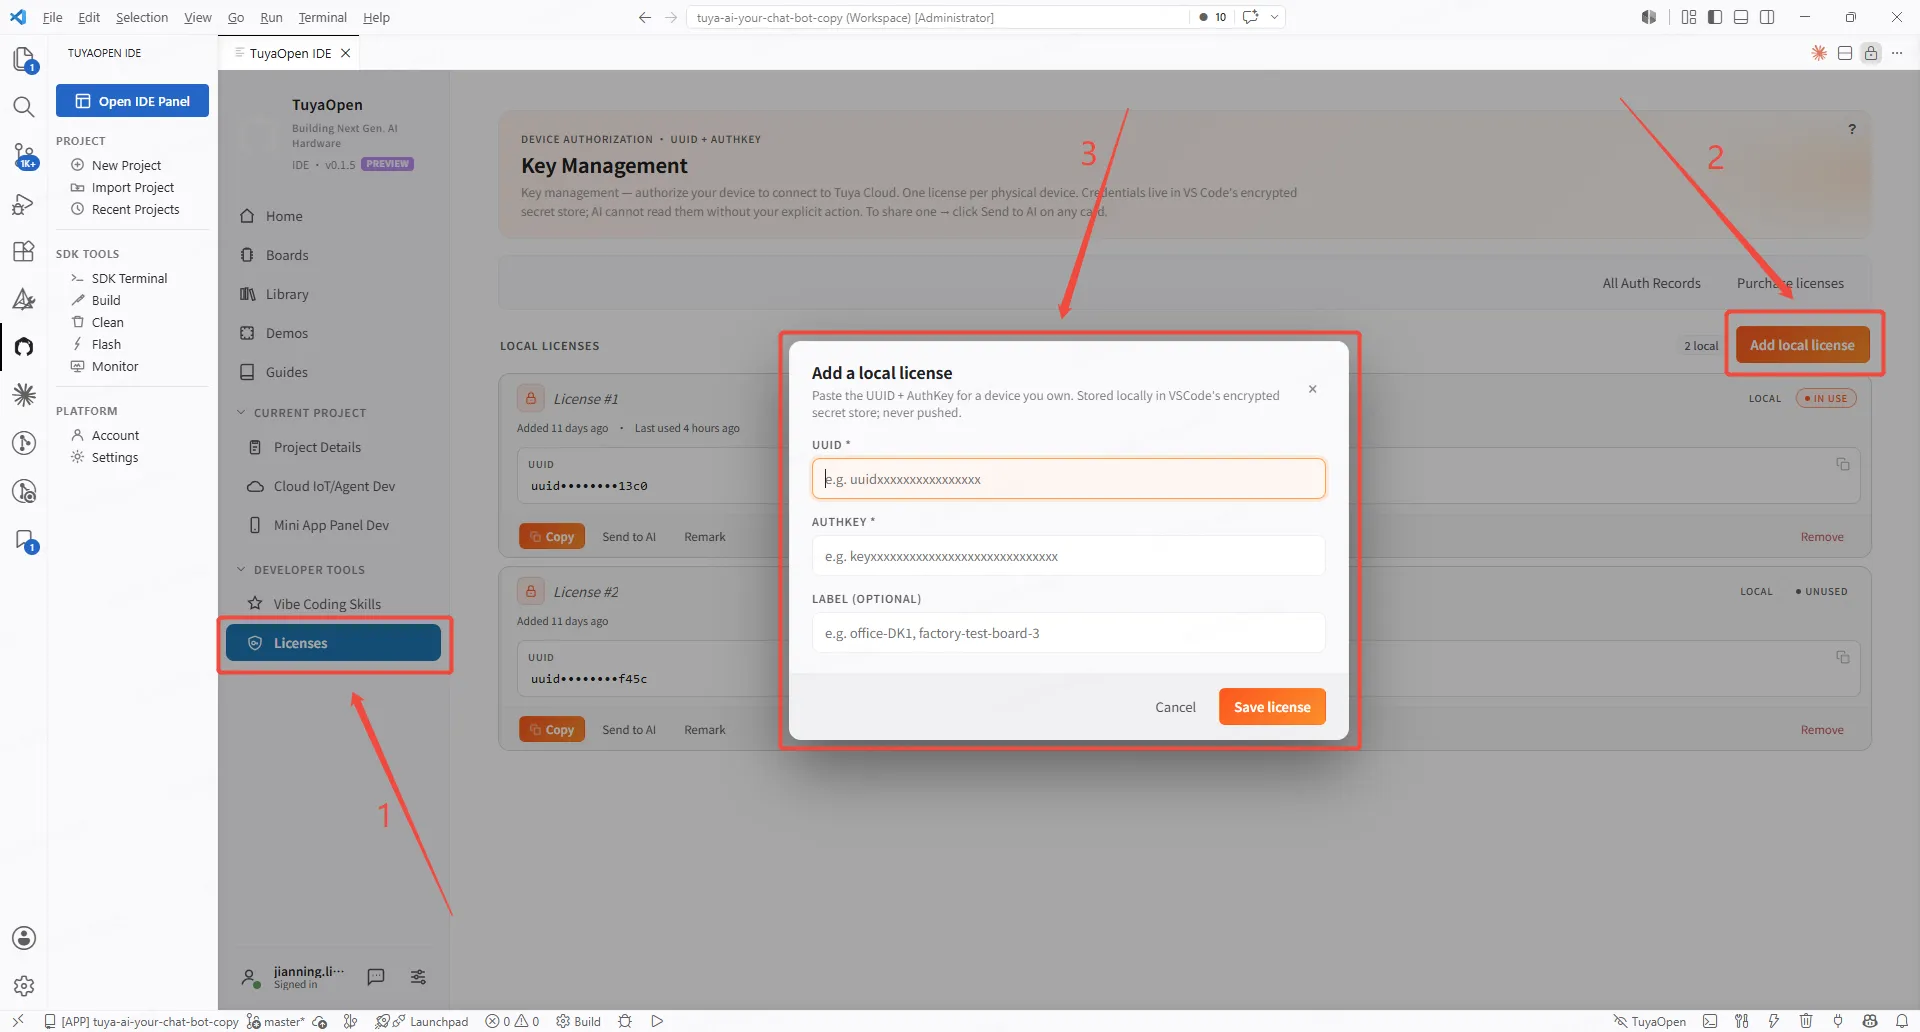Viewport: 1920px width, 1032px height.
Task: Click Launchpad in status bar
Action: point(430,1021)
